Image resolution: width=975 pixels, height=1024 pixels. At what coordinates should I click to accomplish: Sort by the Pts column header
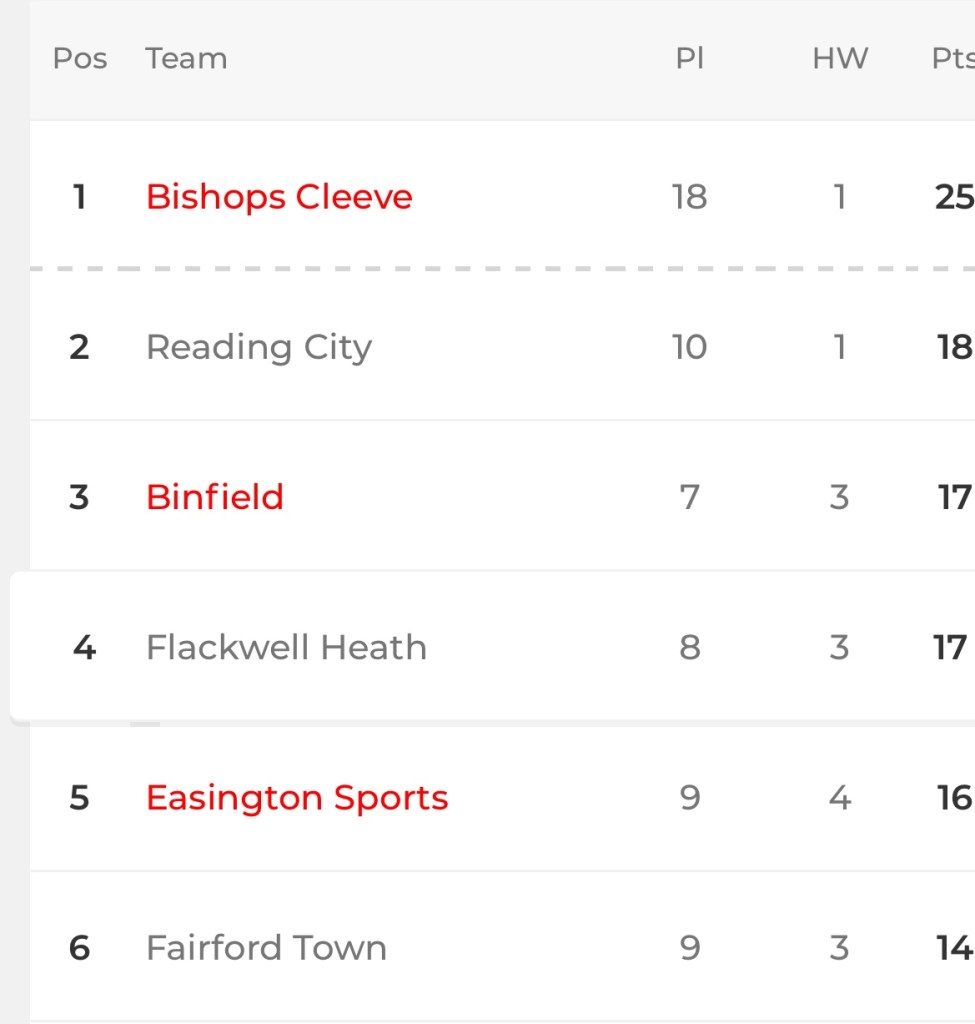952,59
